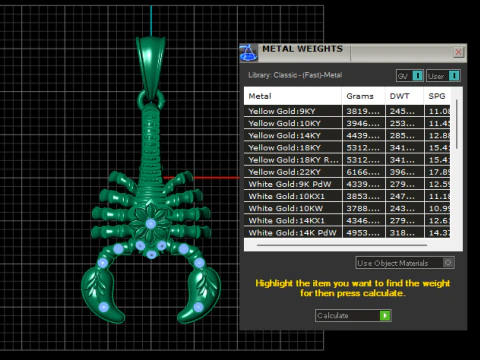Viewport: 480px width, 360px height.
Task: Select the gemstone on right claw tip
Action: pos(198,307)
